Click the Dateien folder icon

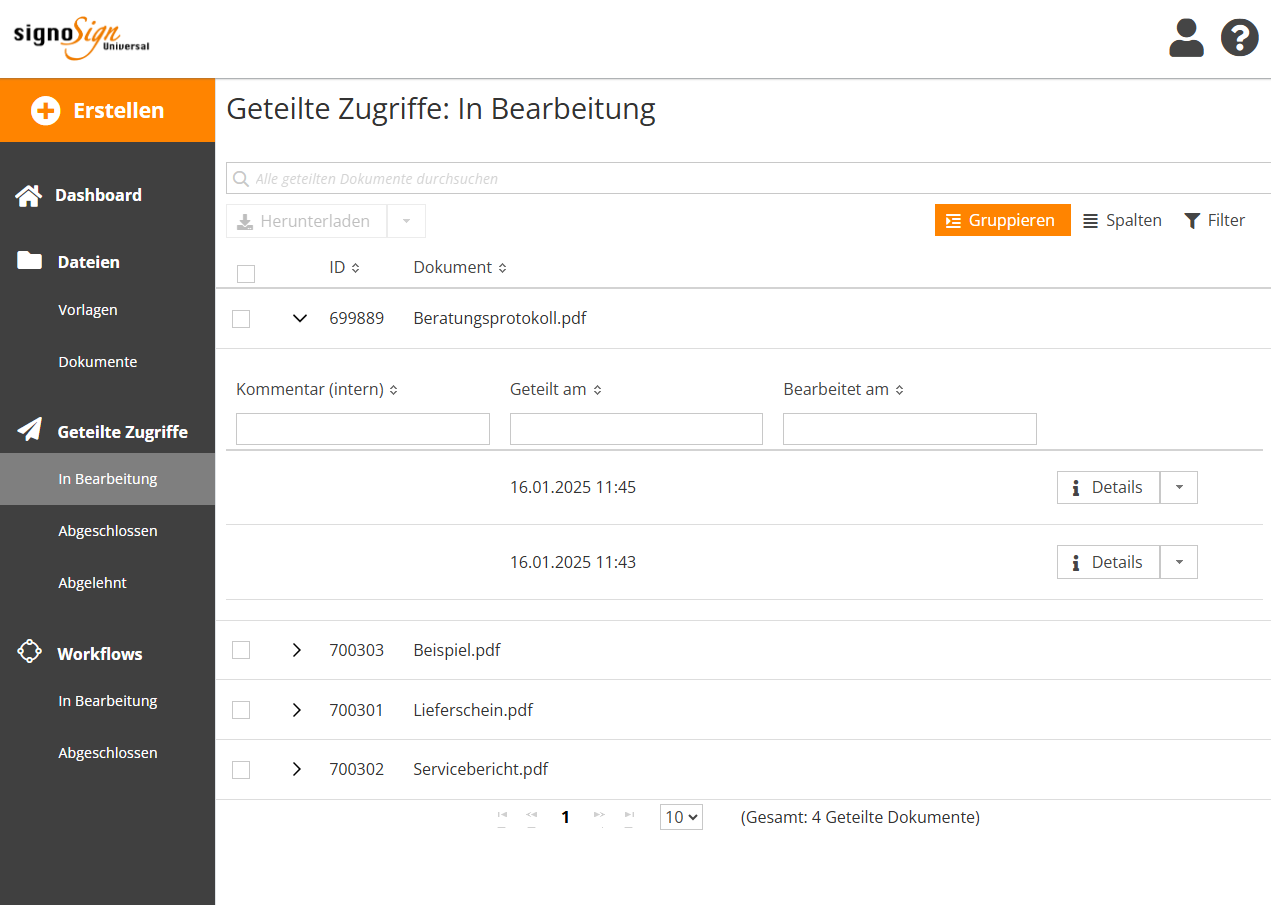tap(29, 262)
